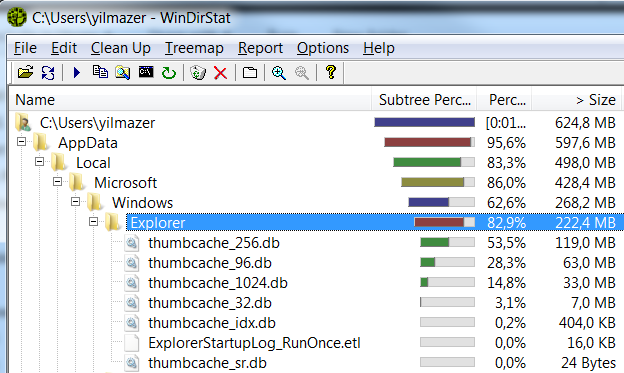Click the Command Prompt Here icon
The image size is (624, 373).
click(146, 72)
